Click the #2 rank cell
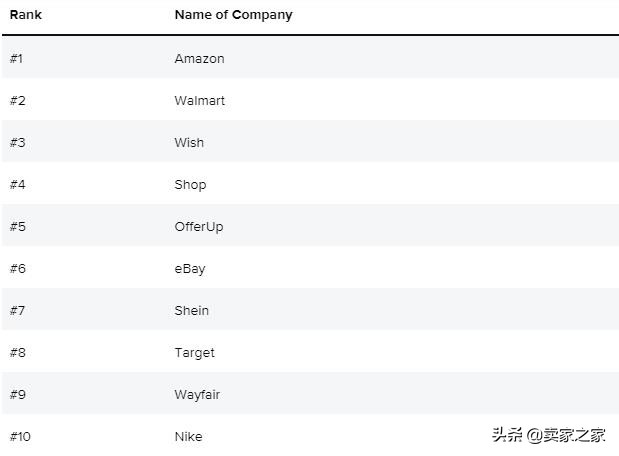This screenshot has height=456, width=619. pyautogui.click(x=17, y=100)
